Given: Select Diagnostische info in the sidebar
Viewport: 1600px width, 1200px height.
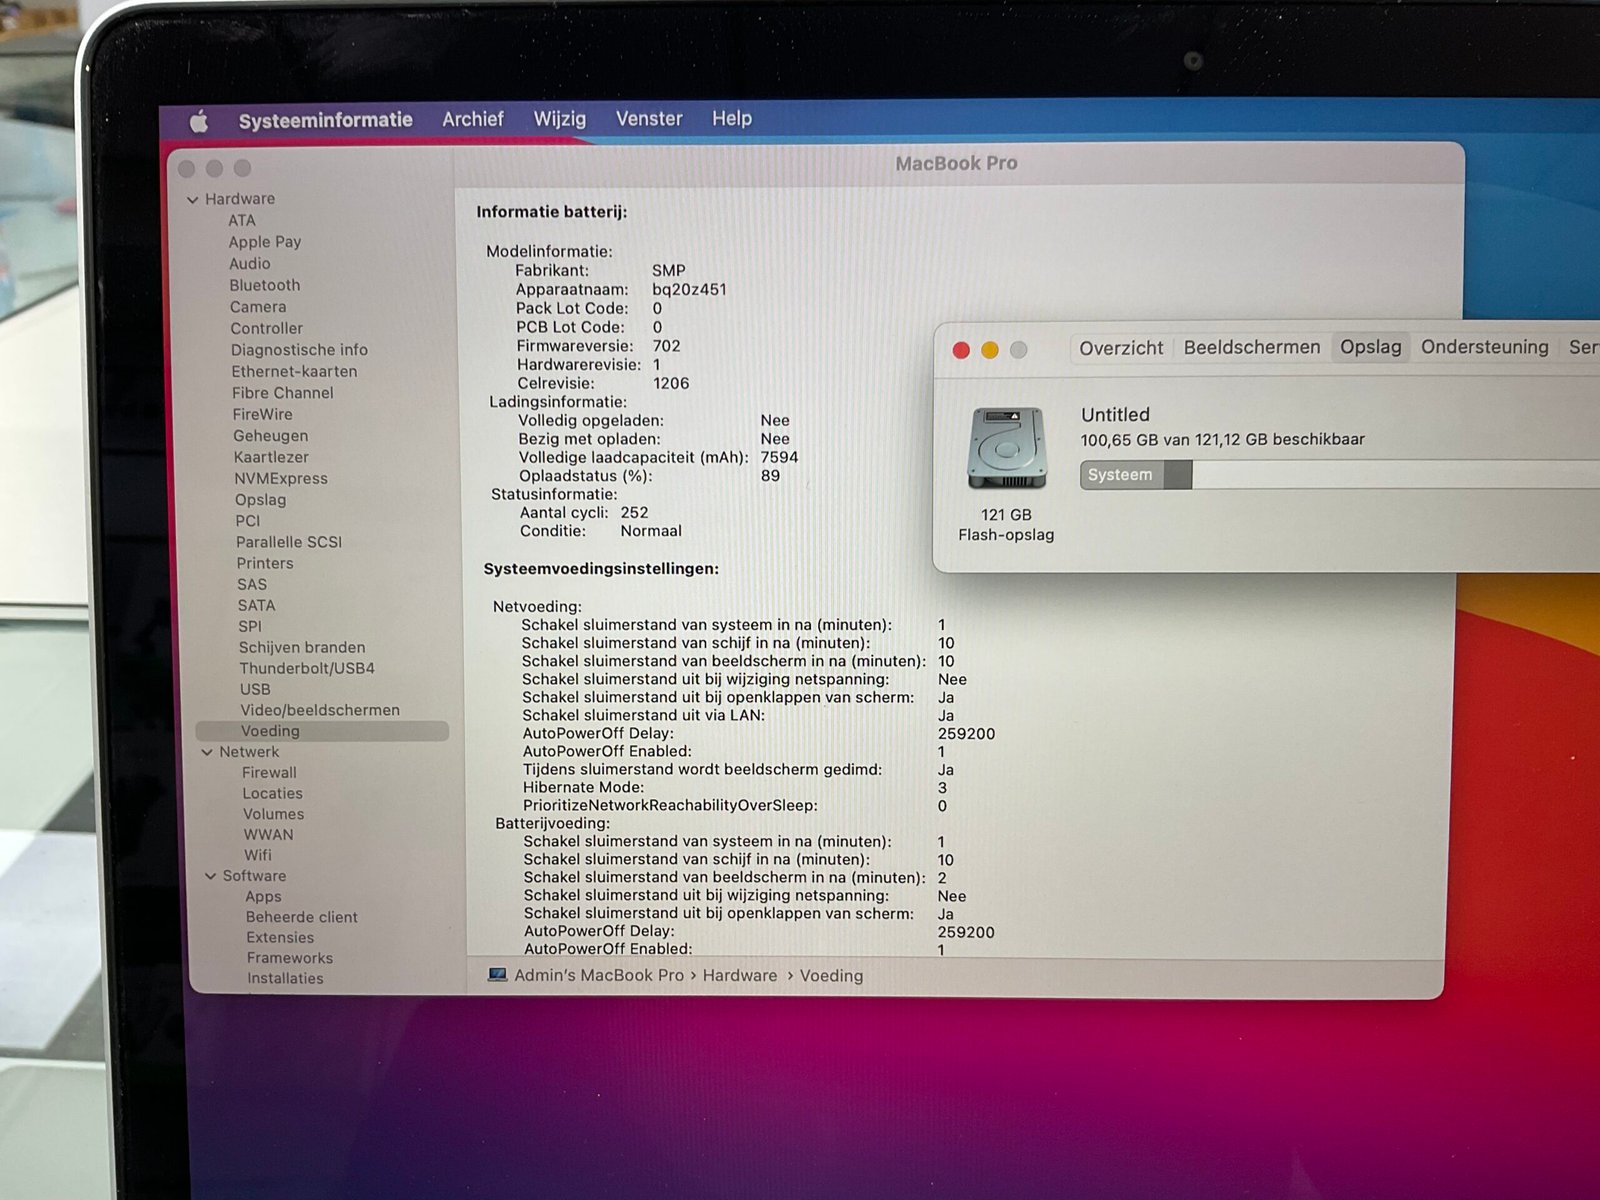Looking at the screenshot, I should click(299, 350).
